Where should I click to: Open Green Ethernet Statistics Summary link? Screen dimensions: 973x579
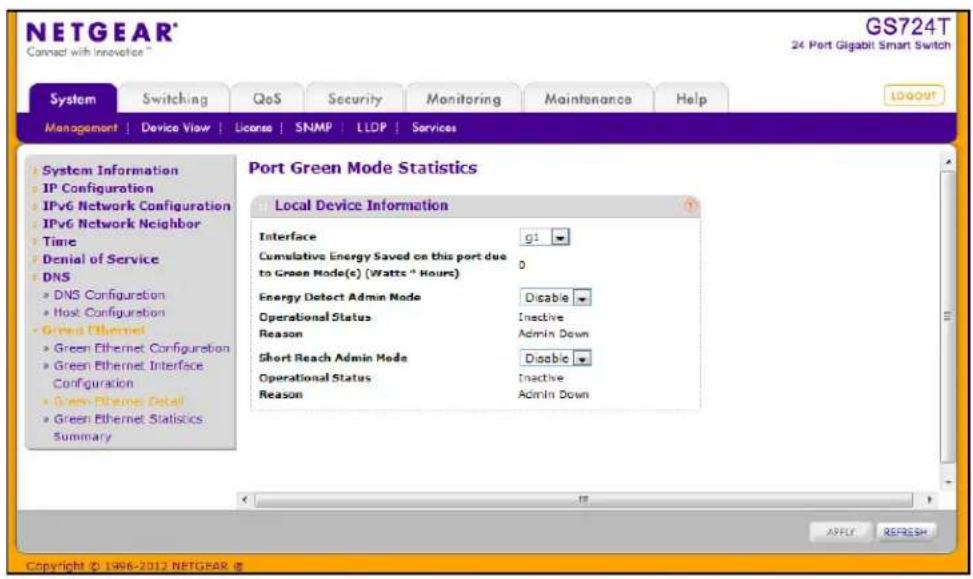tap(128, 428)
